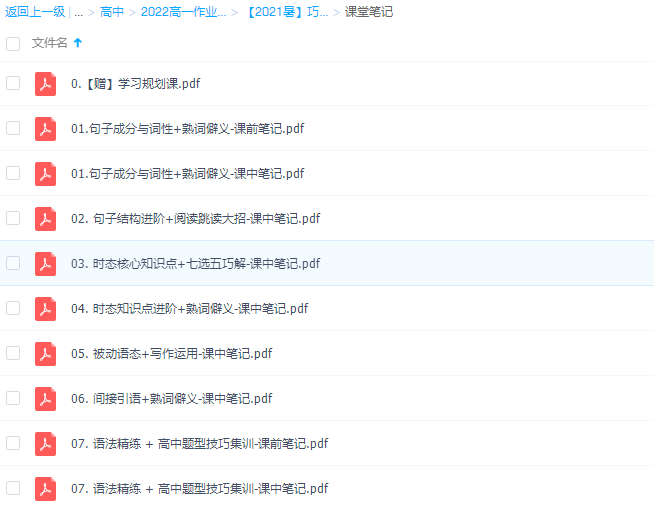654x505 pixels.
Task: Navigate to 高中 folder in breadcrumb
Action: click(x=112, y=13)
